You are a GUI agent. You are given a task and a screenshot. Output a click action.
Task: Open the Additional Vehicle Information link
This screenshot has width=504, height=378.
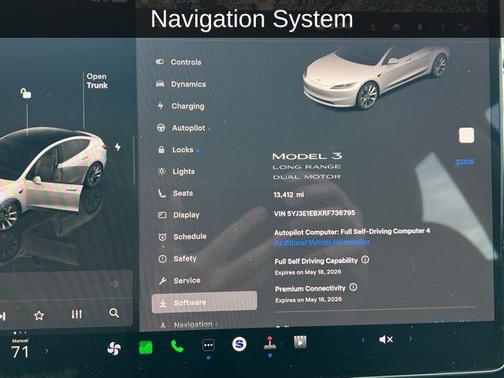[322, 243]
